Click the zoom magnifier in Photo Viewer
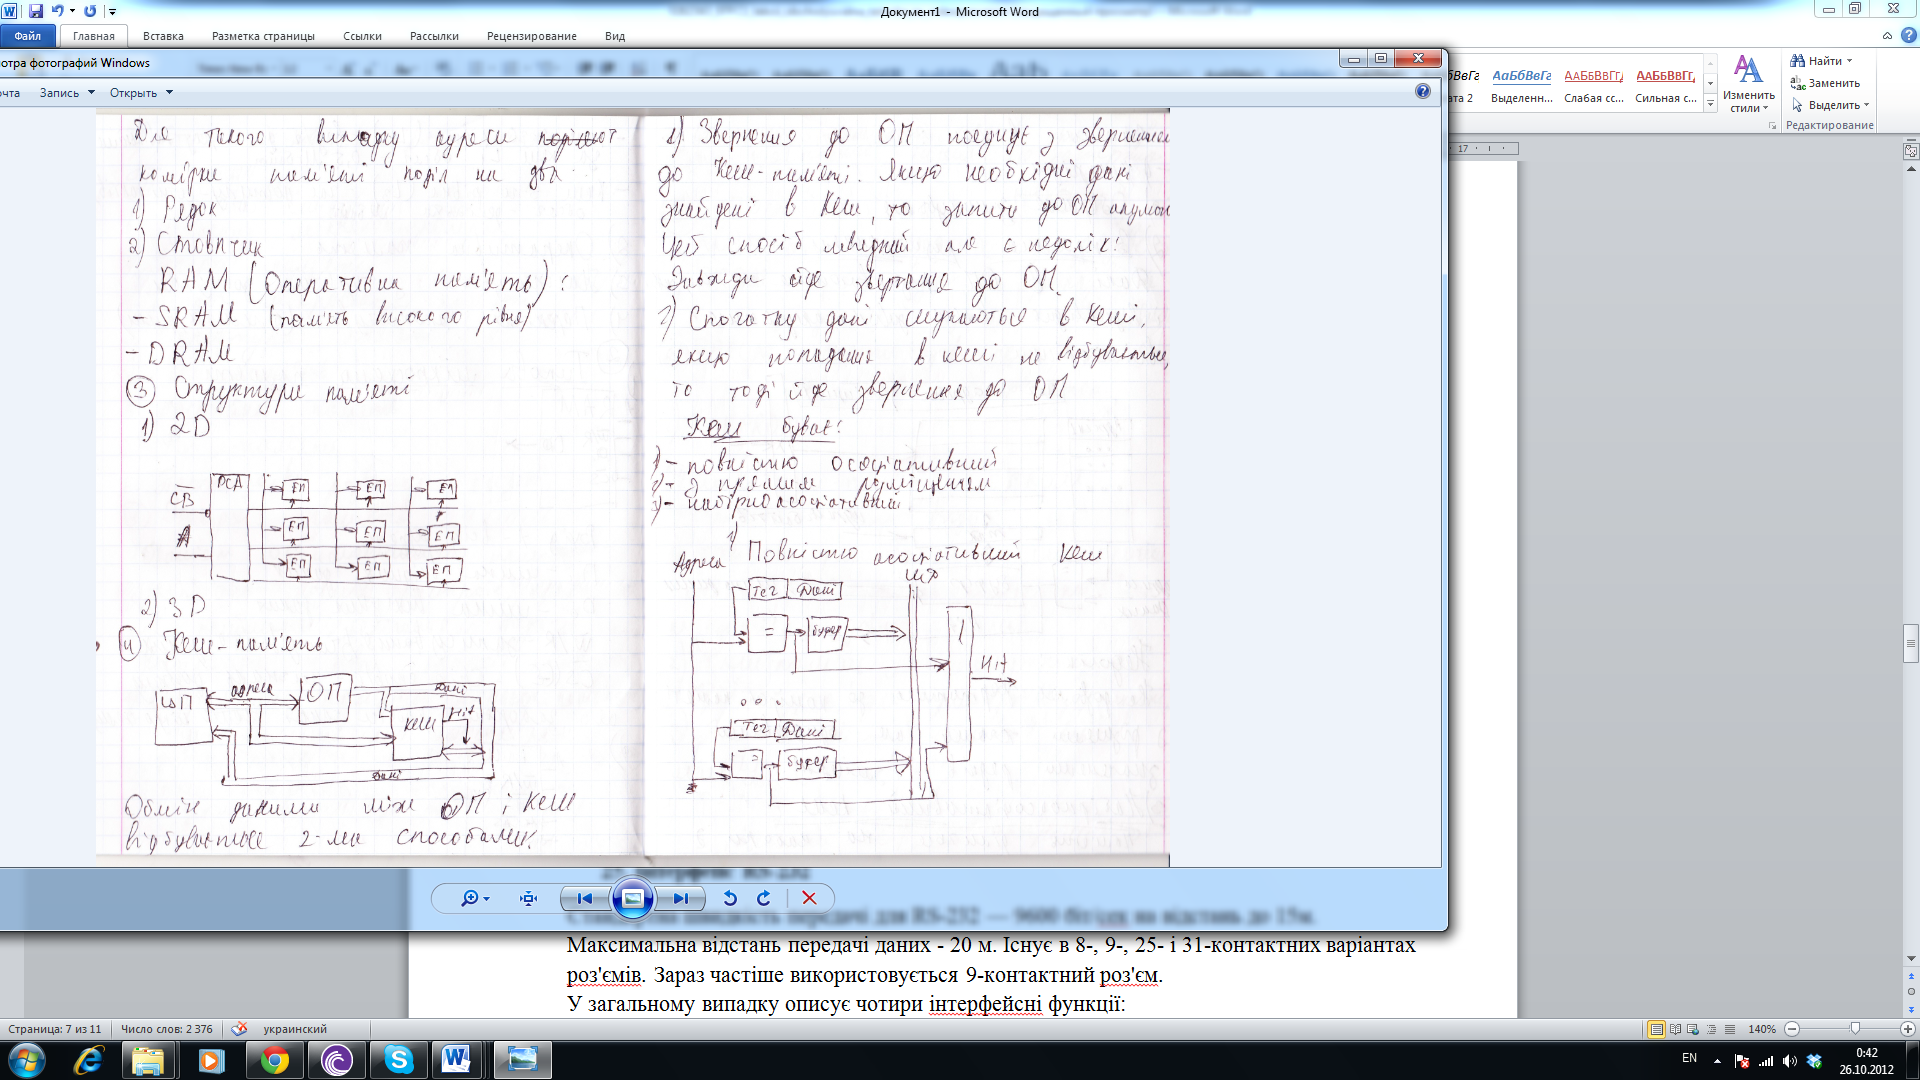This screenshot has height=1080, width=1920. coord(474,898)
